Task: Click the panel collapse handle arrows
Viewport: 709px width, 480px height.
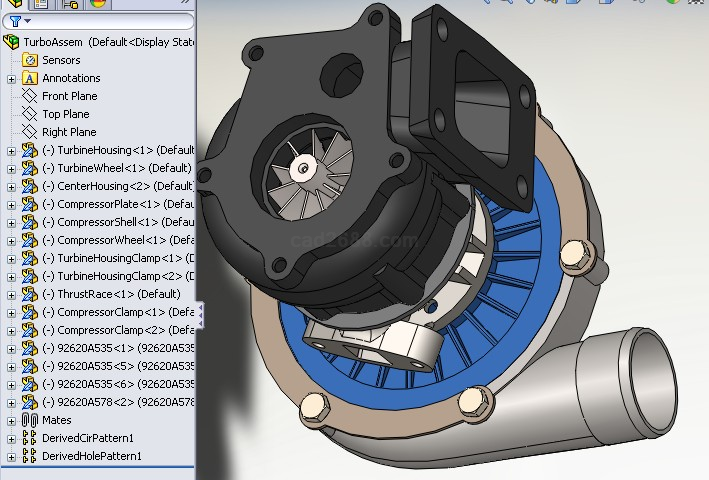Action: tap(200, 315)
